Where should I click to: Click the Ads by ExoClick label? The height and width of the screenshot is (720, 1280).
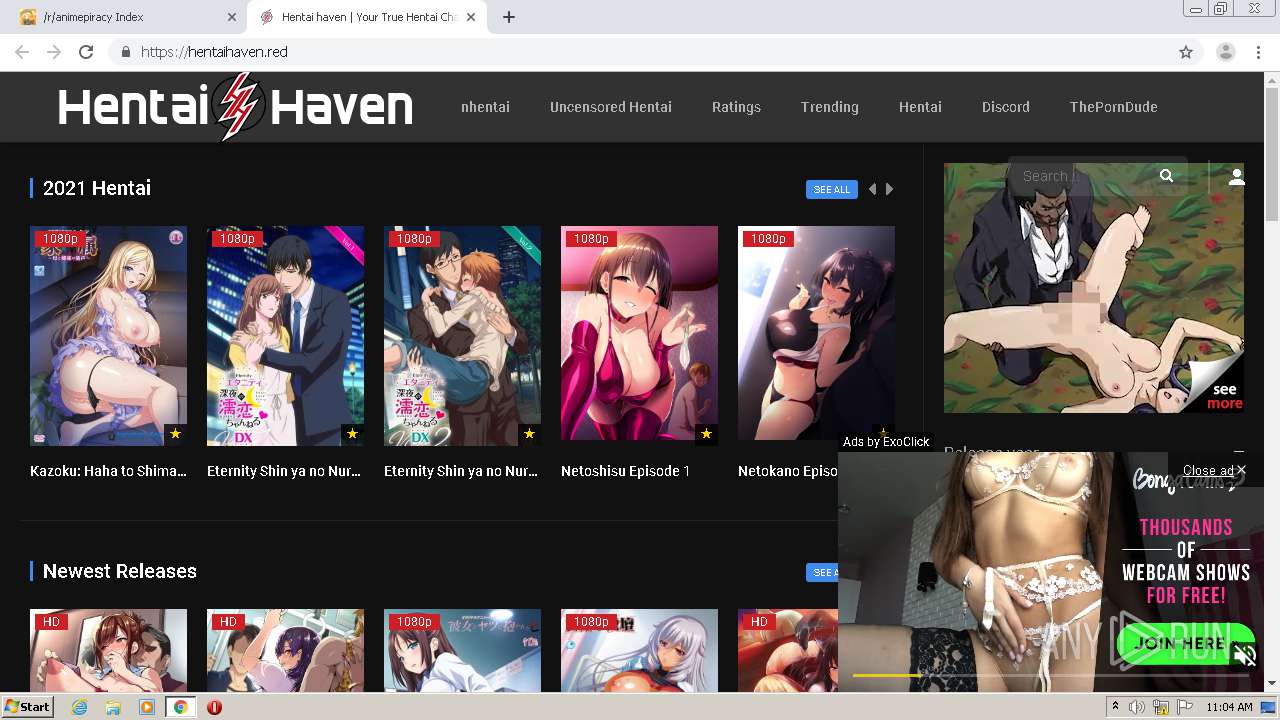[x=886, y=442]
